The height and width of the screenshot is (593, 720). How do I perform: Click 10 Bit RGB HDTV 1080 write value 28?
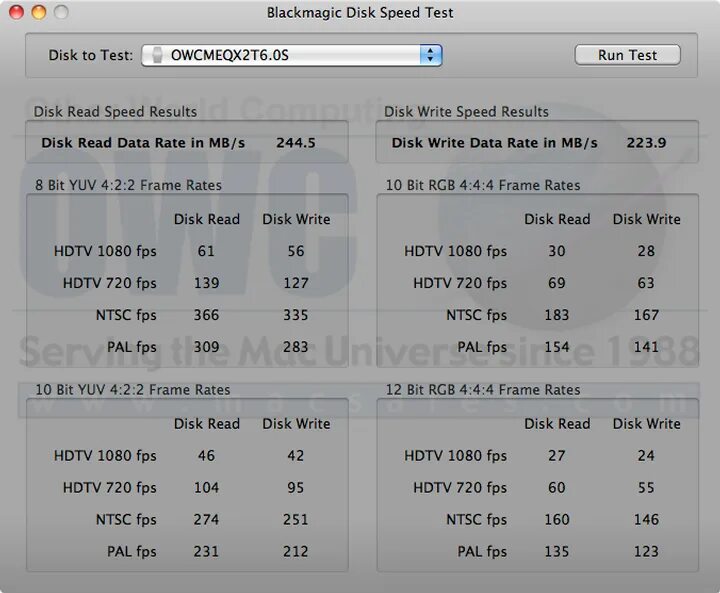pos(646,251)
